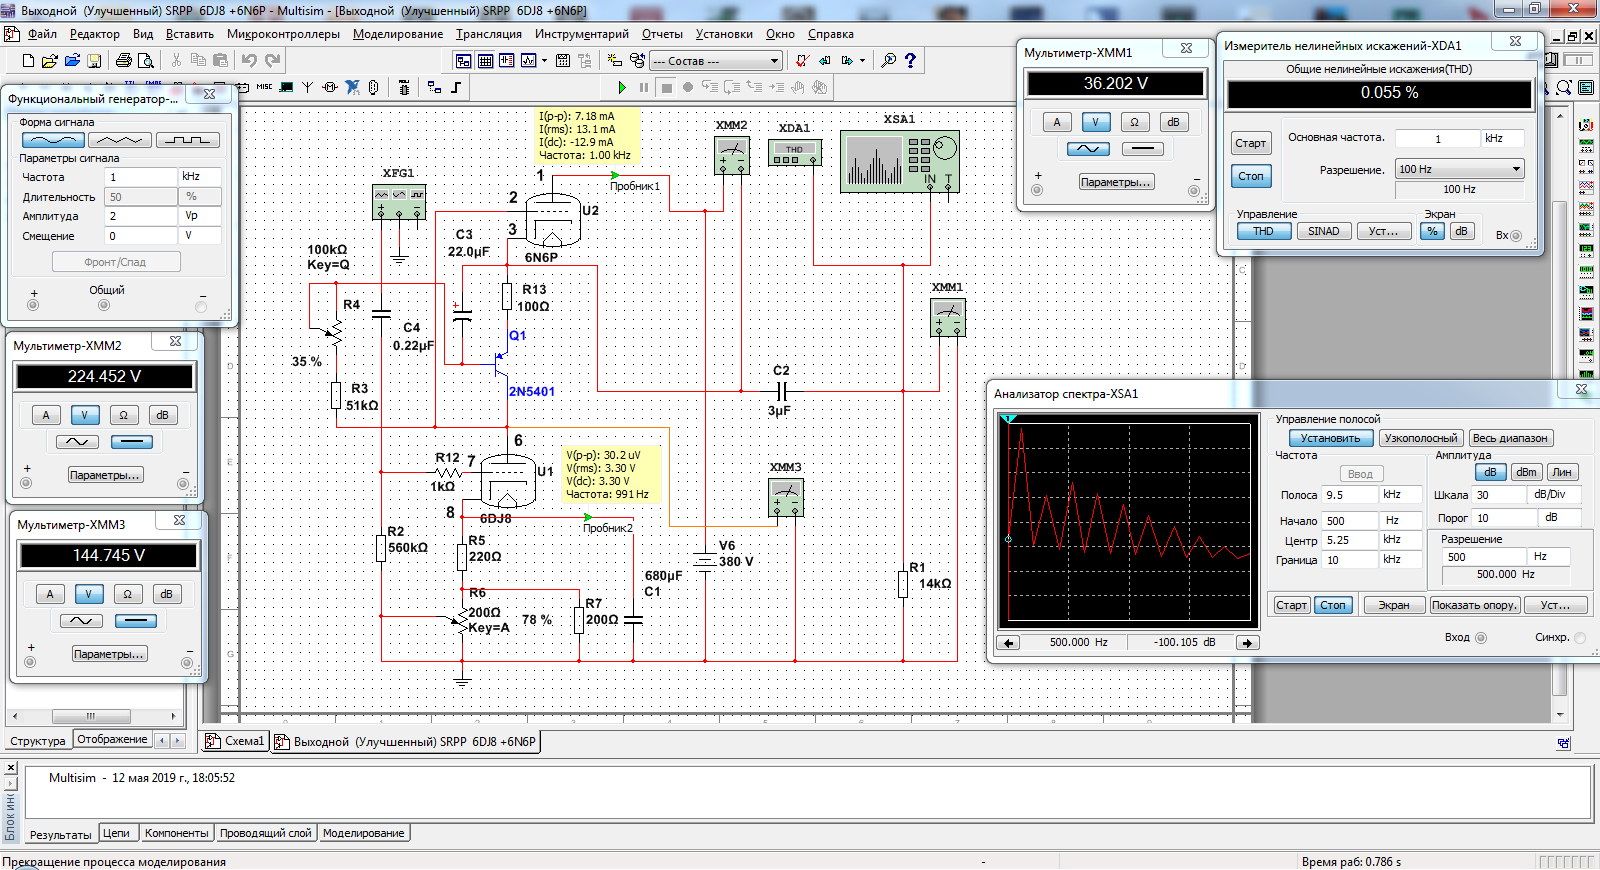Click the left panel horizontal scrollbar
Image resolution: width=1600 pixels, height=870 pixels.
(x=92, y=716)
